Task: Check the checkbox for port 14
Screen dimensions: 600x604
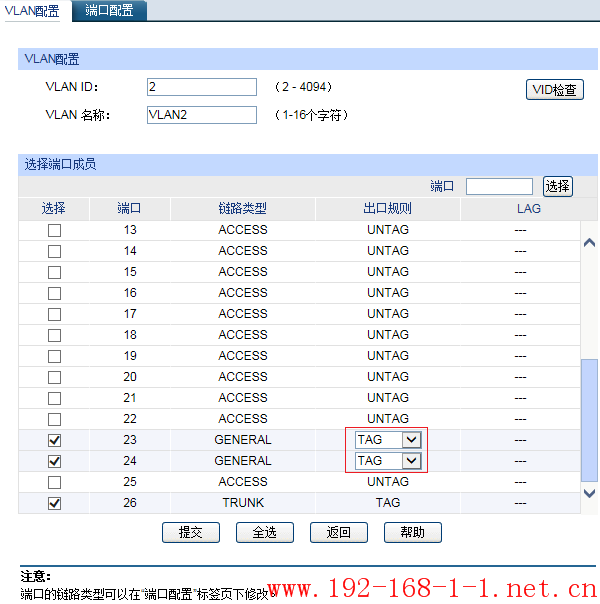Action: coord(54,251)
